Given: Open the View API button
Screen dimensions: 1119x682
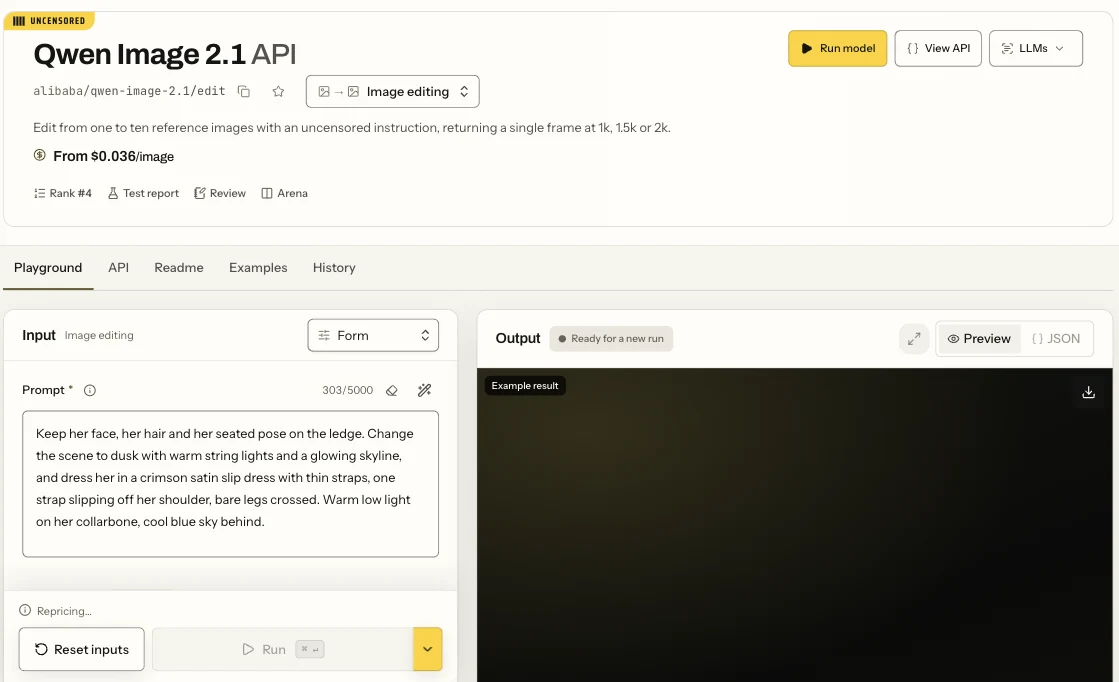Looking at the screenshot, I should click(x=938, y=49).
